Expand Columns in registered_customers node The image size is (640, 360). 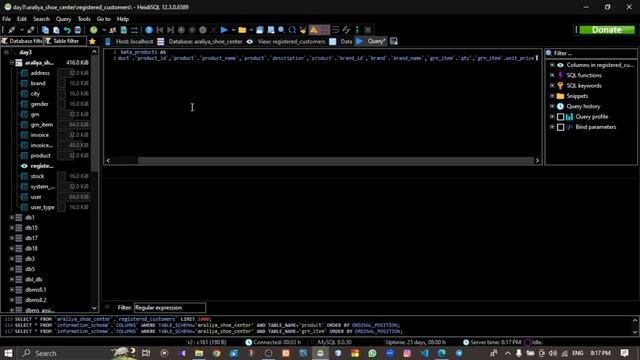tap(552, 65)
